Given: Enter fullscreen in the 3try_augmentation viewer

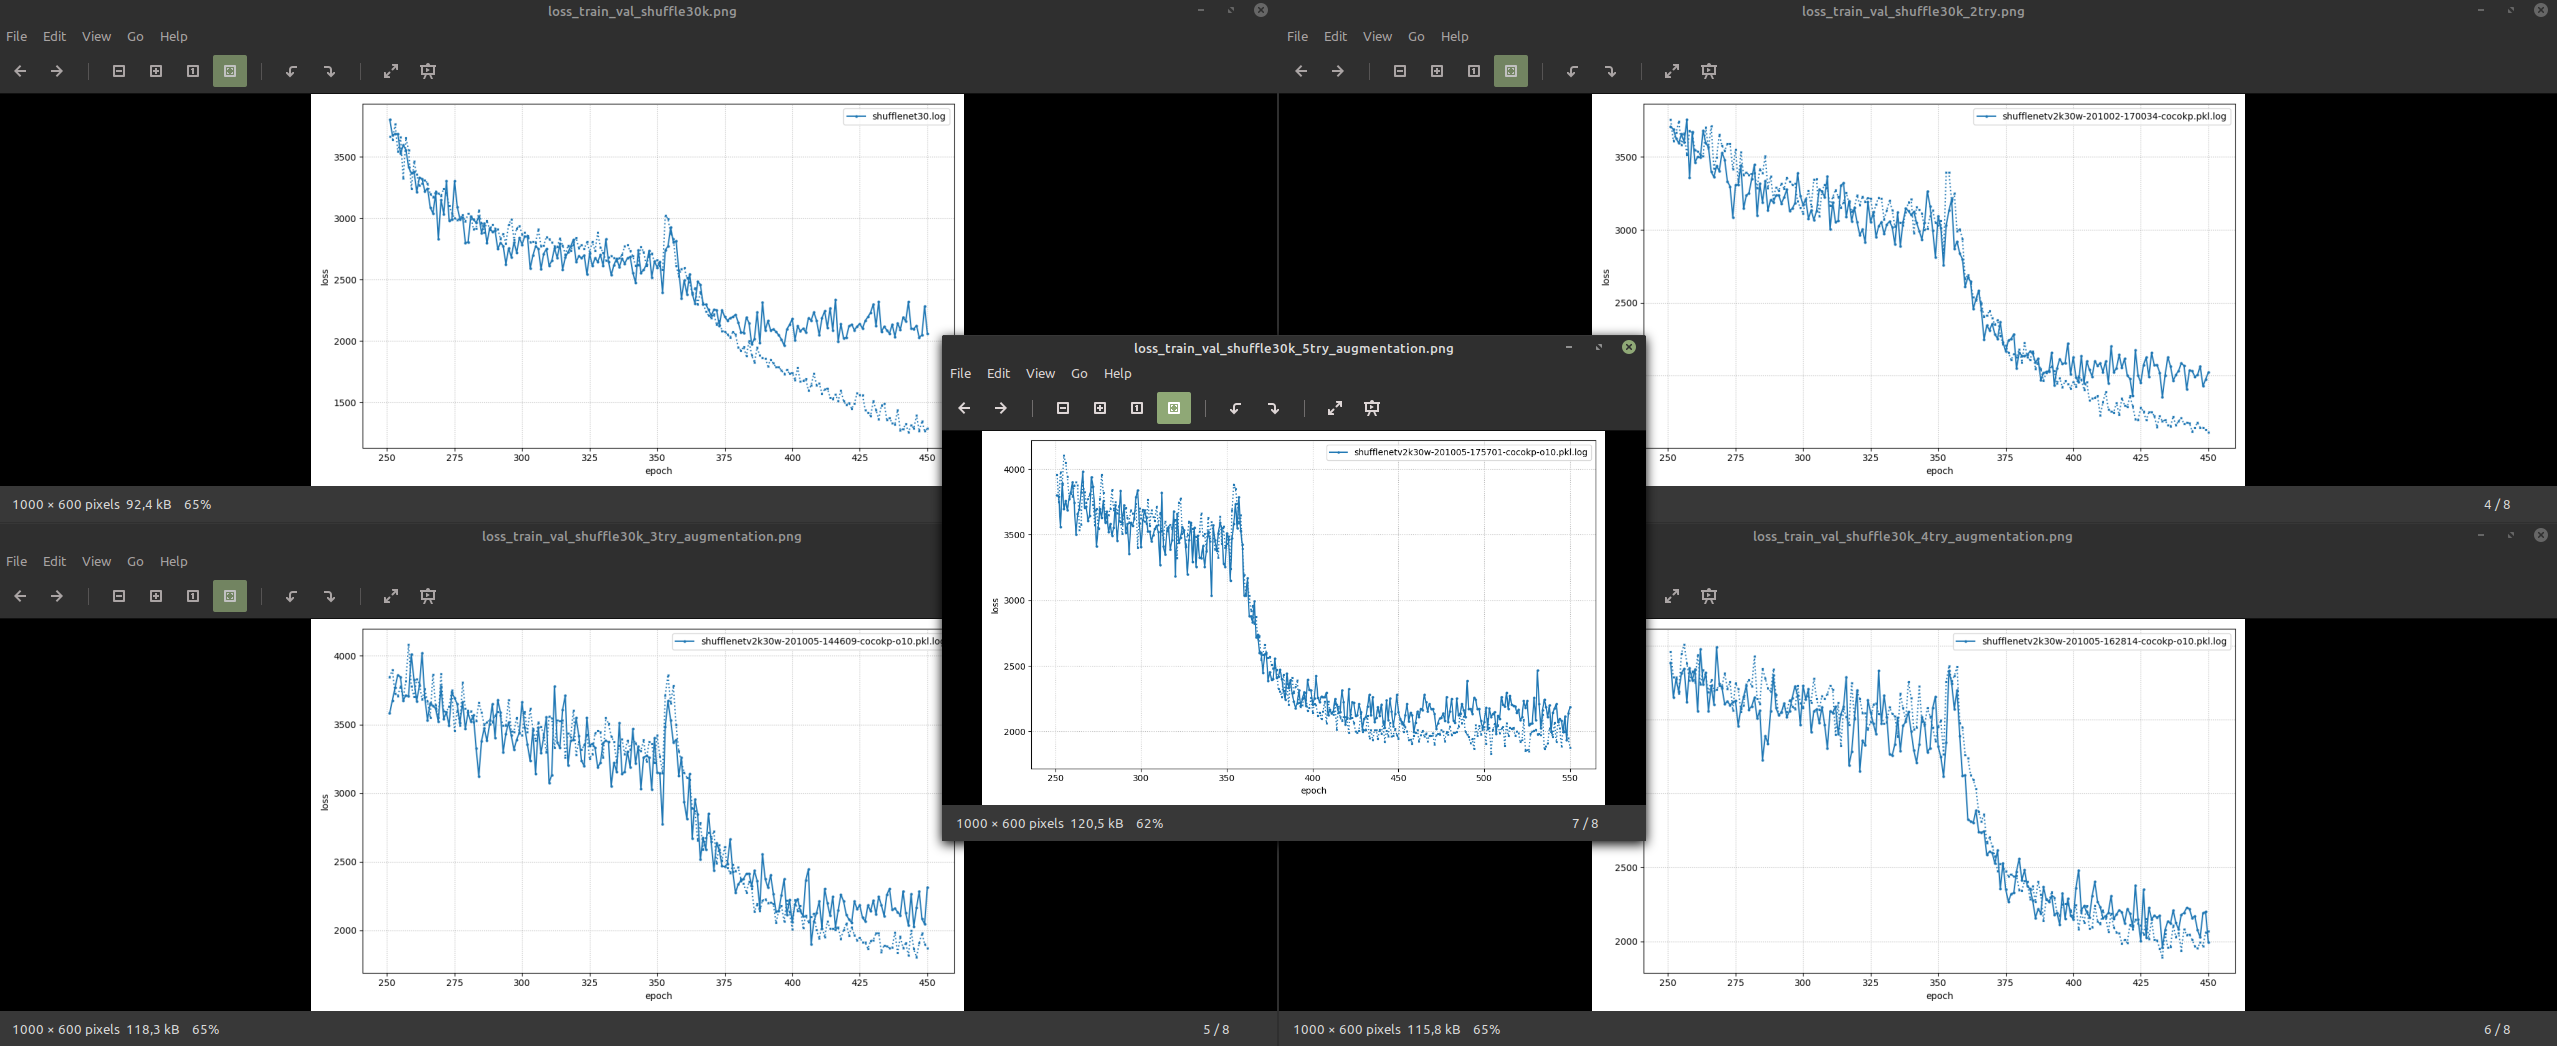Looking at the screenshot, I should coord(391,595).
